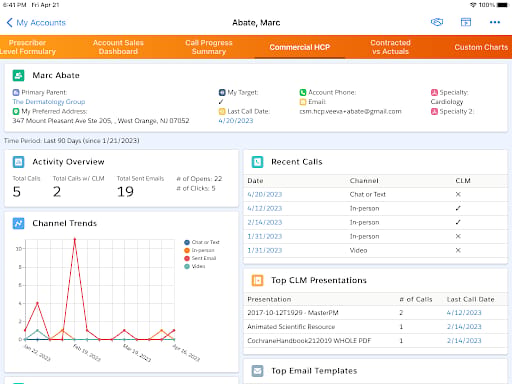Toggle Sent Email legend series
Image resolution: width=512 pixels, height=384 pixels.
click(x=200, y=258)
